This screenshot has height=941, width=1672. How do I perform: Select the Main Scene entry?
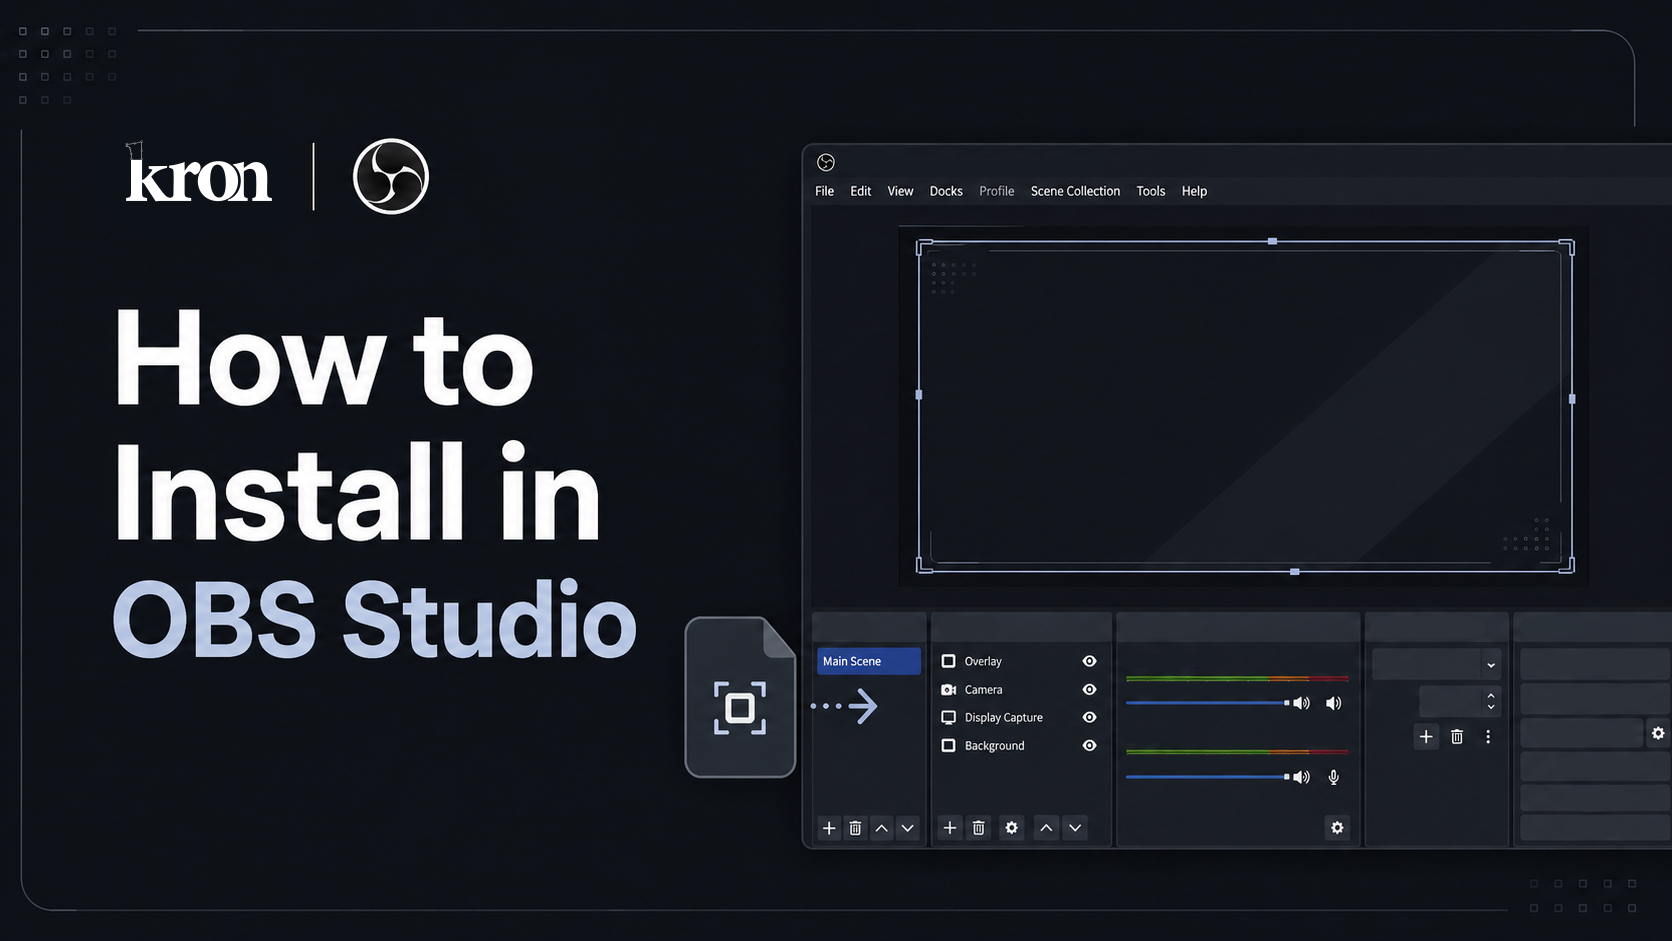pyautogui.click(x=868, y=661)
